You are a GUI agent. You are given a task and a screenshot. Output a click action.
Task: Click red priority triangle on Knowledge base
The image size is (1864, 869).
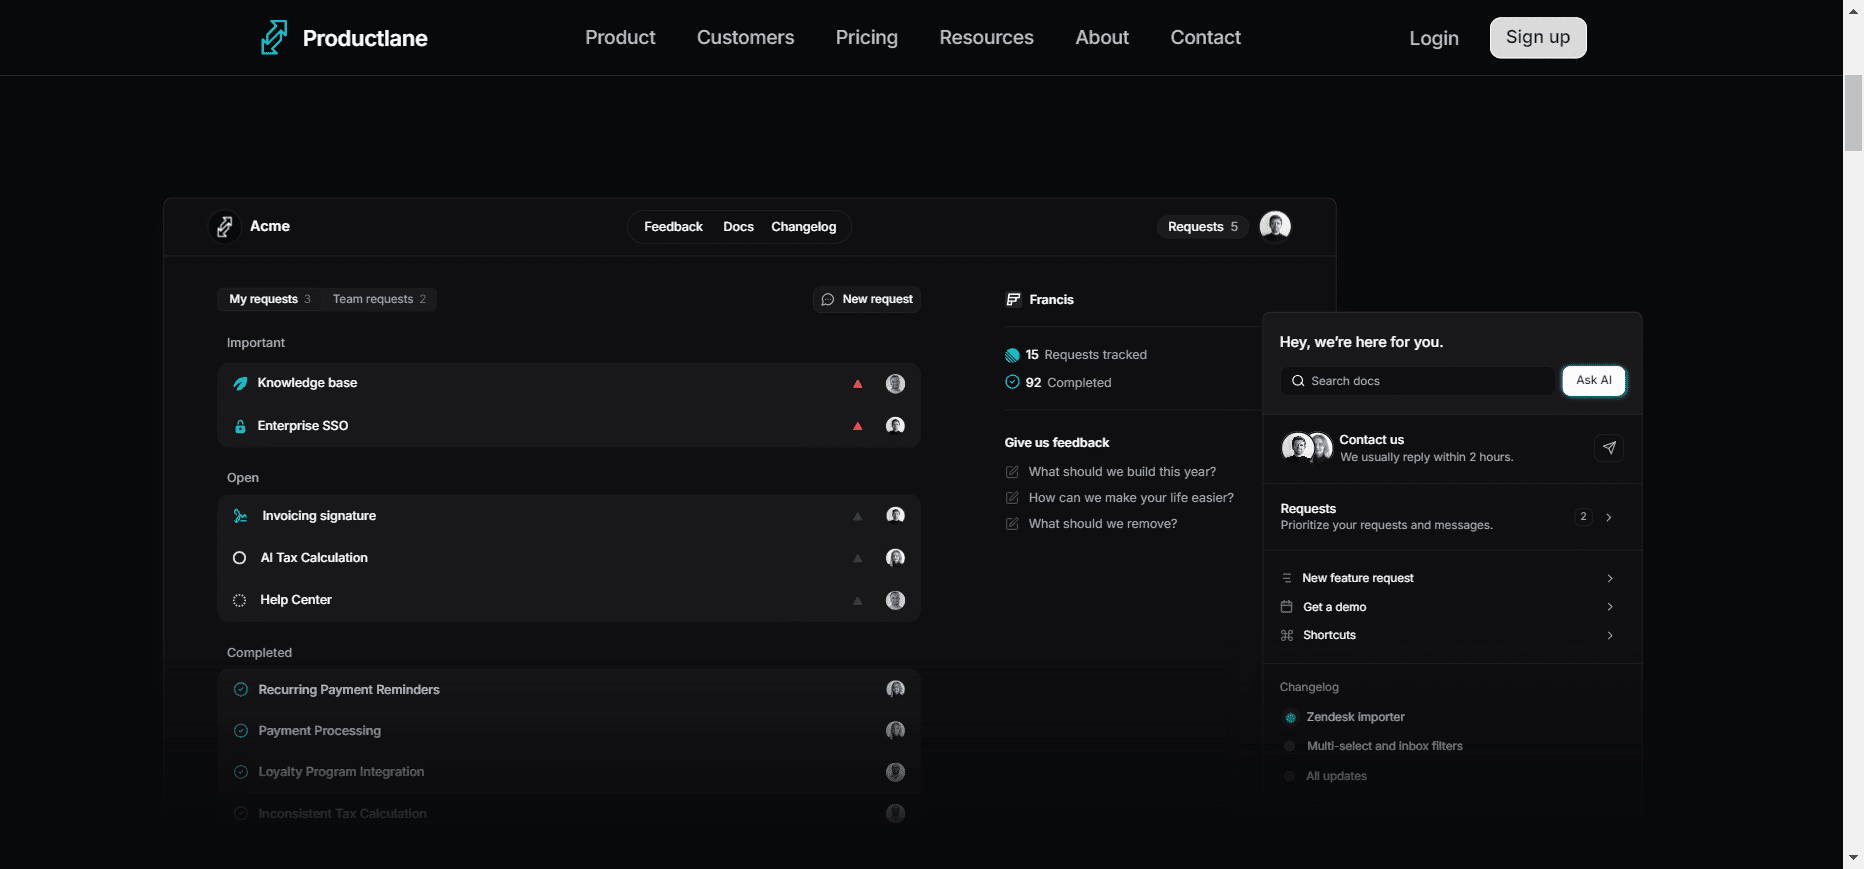[857, 383]
